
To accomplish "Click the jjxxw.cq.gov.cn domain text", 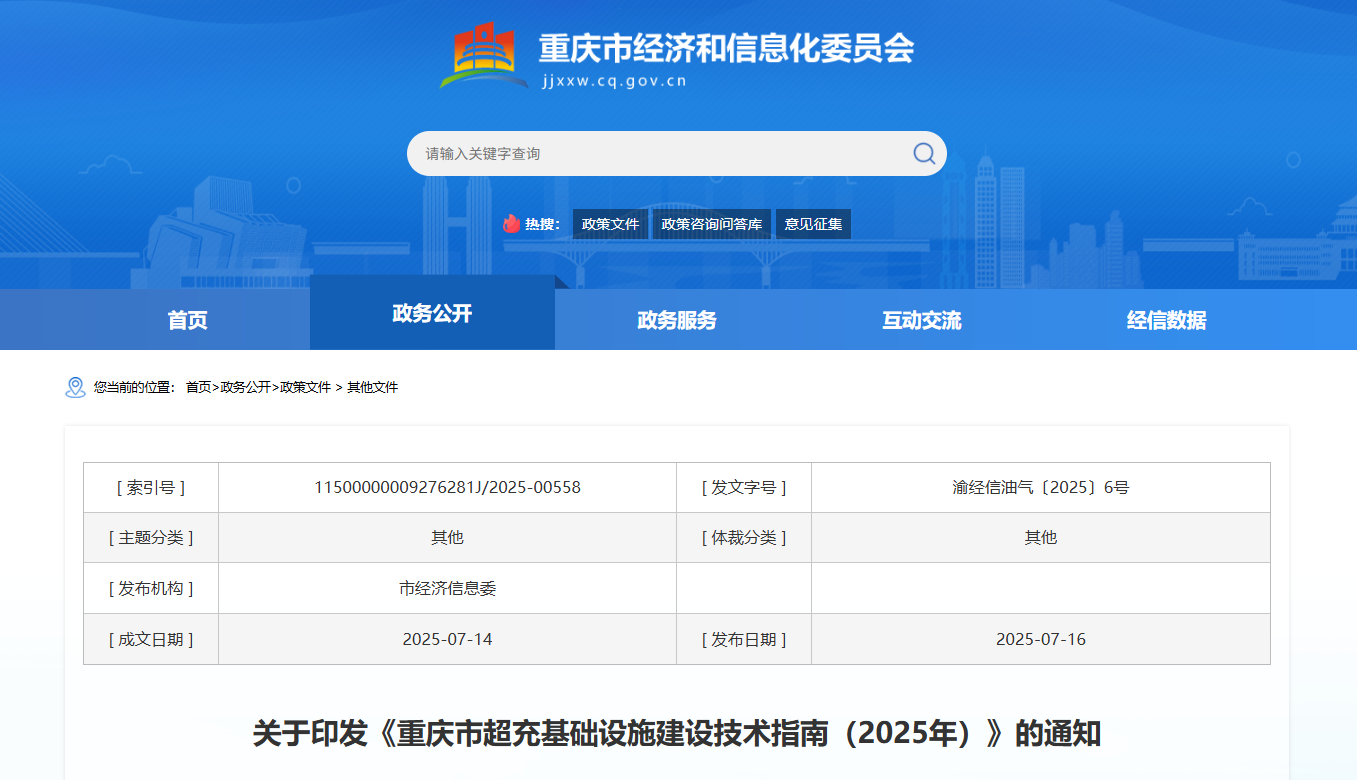I will click(613, 82).
